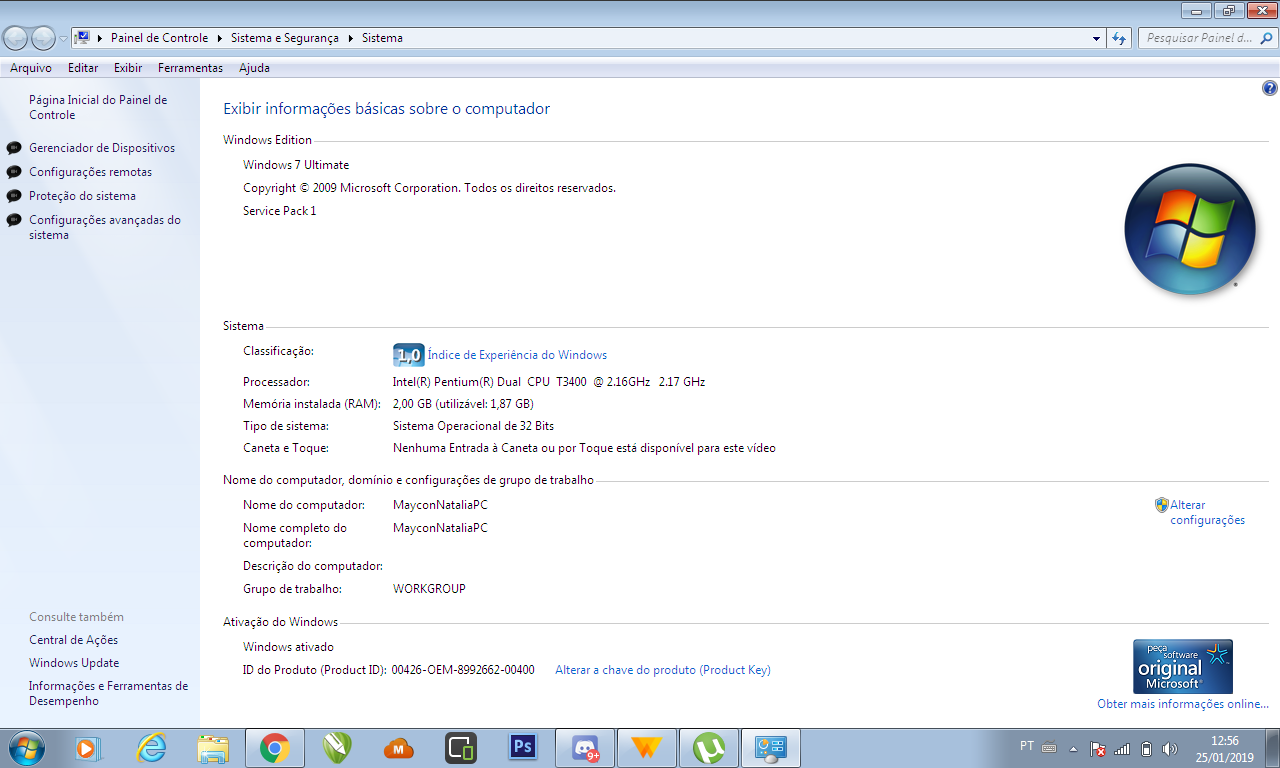Click Sistema e Segurança in breadcrumb

click(x=285, y=38)
